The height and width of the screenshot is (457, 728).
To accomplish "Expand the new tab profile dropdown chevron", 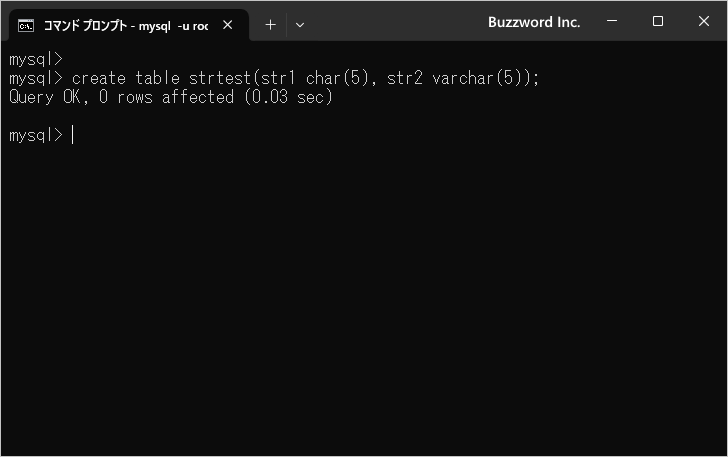I will (x=300, y=24).
